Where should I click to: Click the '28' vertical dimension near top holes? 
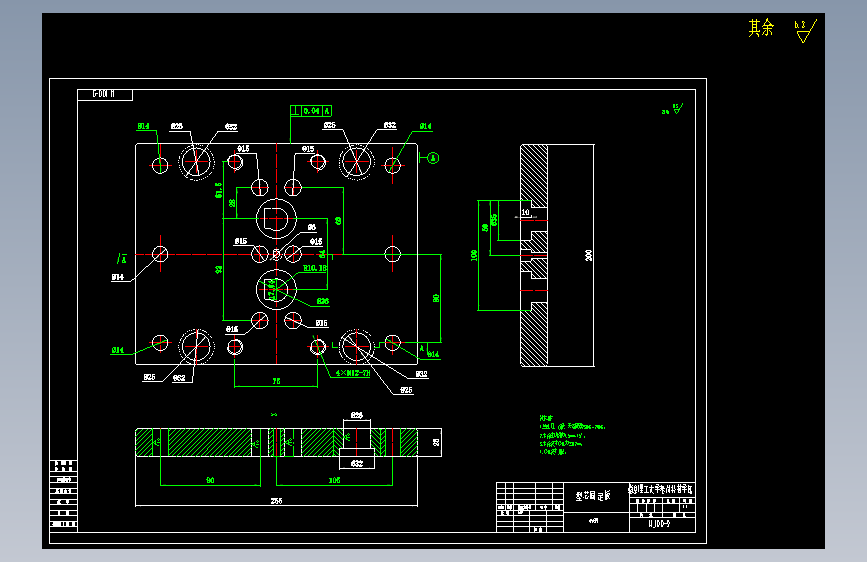point(232,203)
